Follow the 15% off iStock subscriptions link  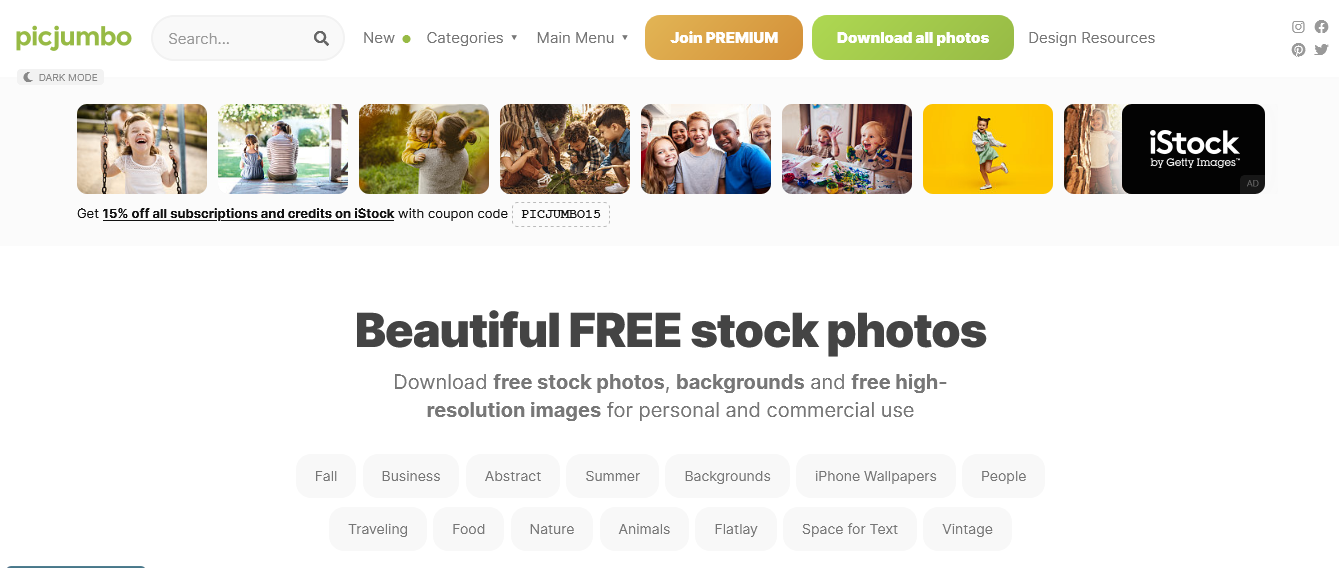coord(248,213)
